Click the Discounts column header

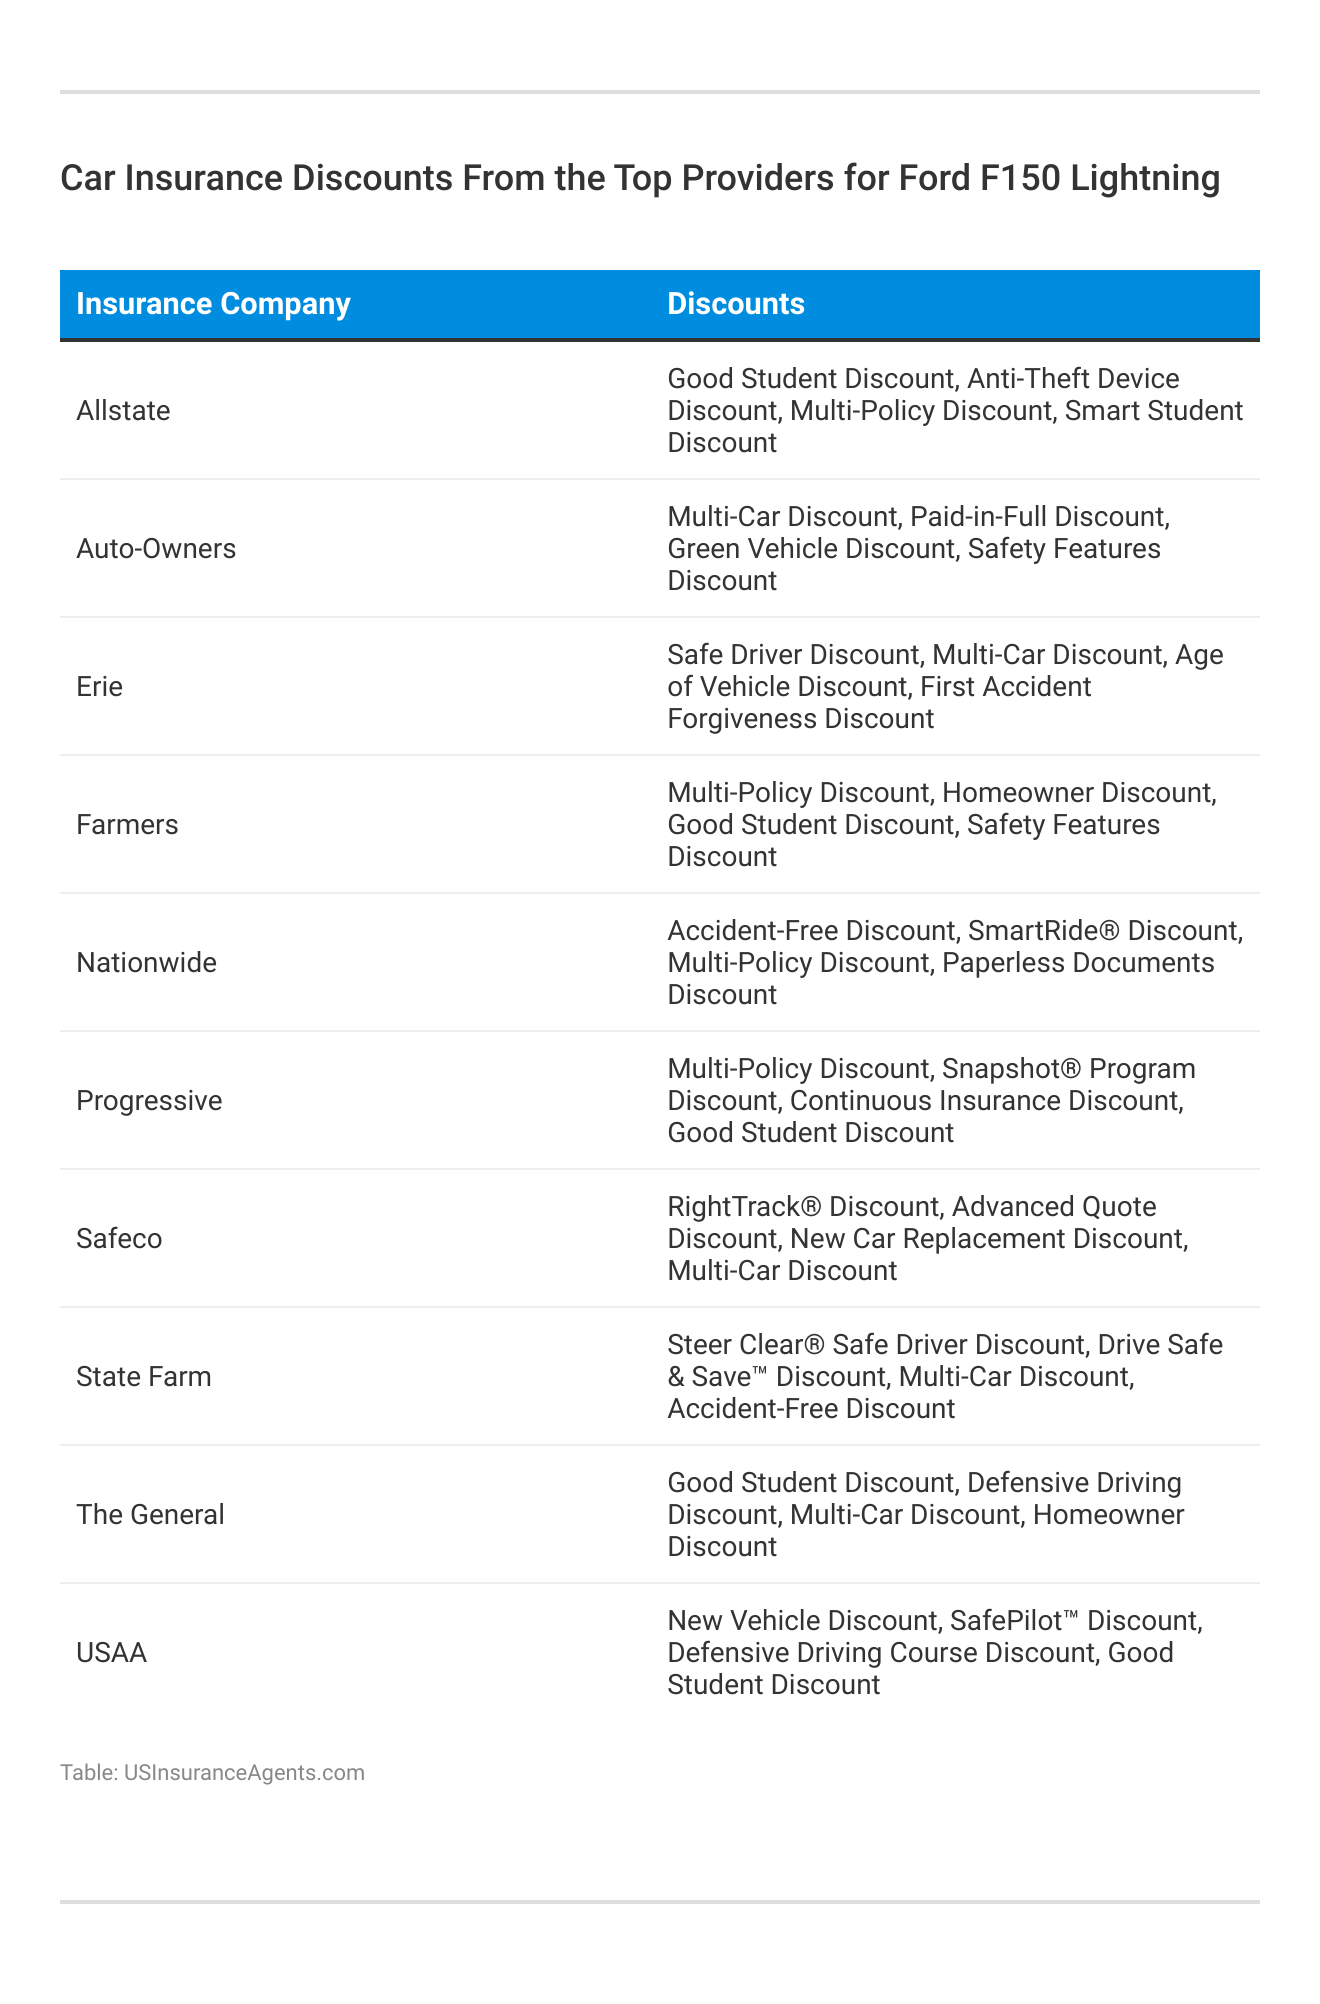tap(735, 304)
